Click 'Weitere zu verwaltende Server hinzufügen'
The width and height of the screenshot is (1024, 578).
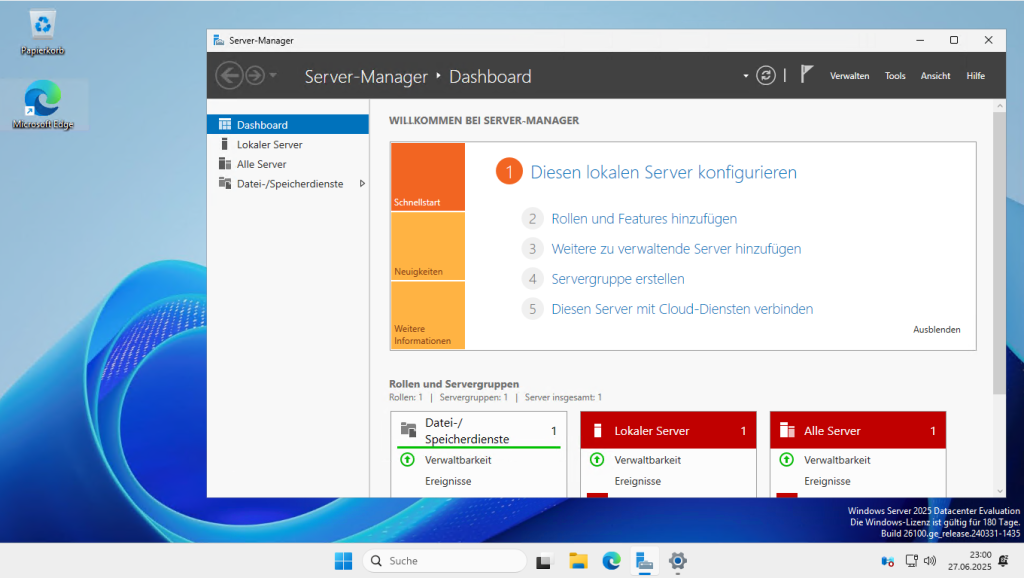676,249
